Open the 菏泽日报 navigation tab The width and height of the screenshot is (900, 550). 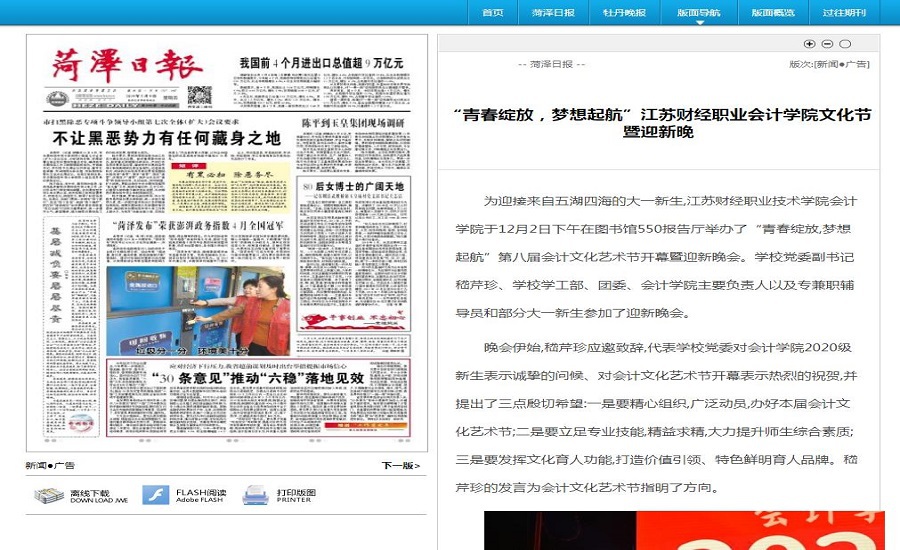point(553,13)
